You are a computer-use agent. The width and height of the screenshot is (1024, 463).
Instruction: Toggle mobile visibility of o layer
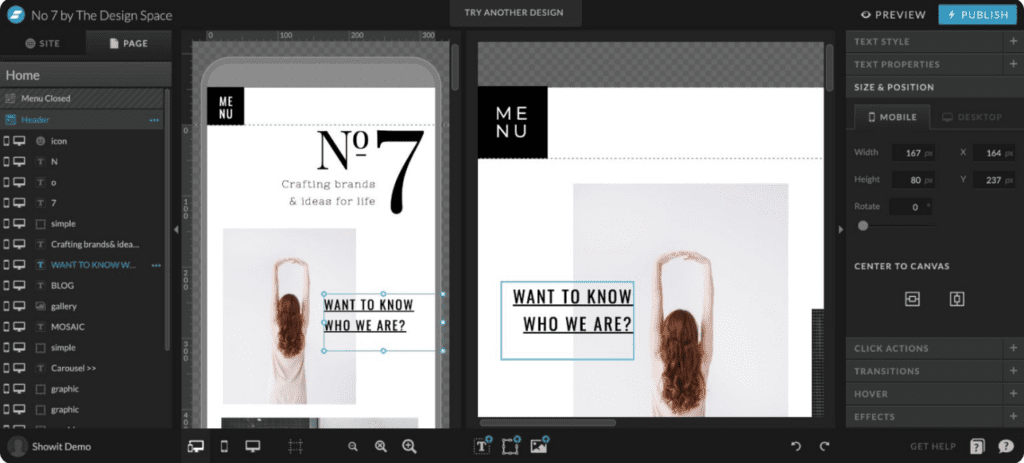tap(7, 182)
